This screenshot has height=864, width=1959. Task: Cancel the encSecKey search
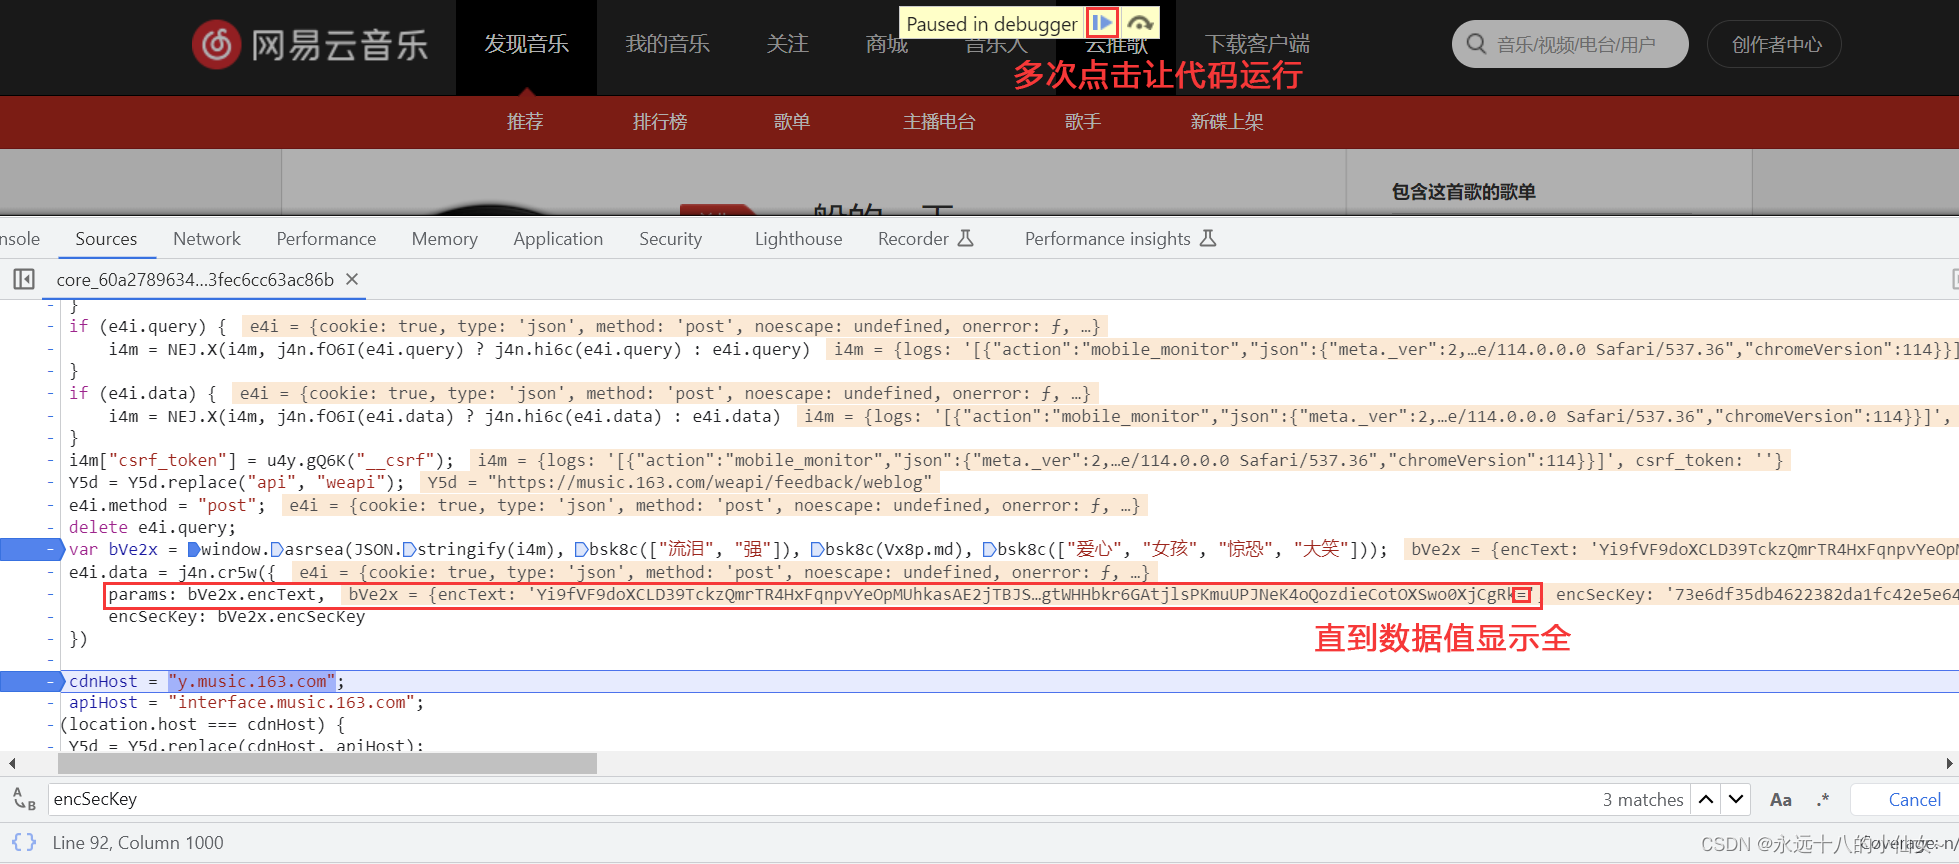tap(1914, 799)
